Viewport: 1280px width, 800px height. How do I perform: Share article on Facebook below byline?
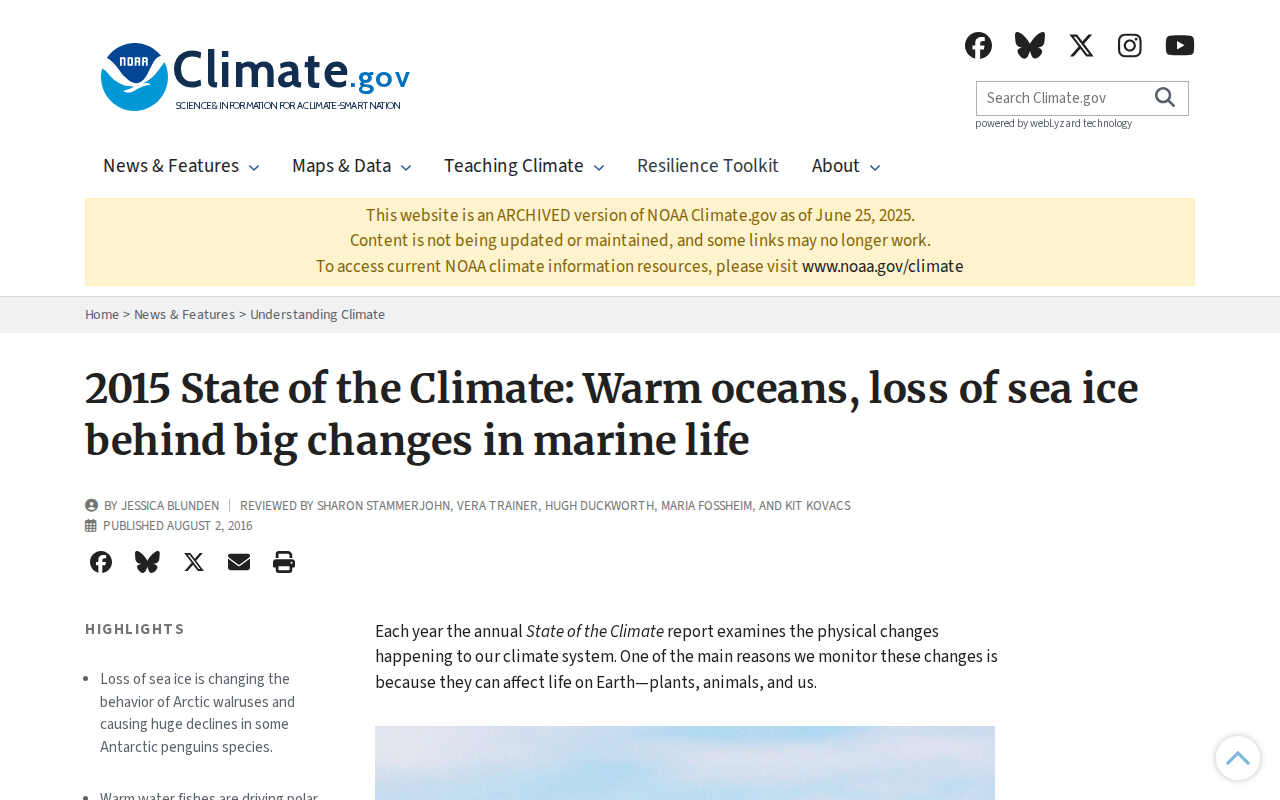(x=101, y=562)
